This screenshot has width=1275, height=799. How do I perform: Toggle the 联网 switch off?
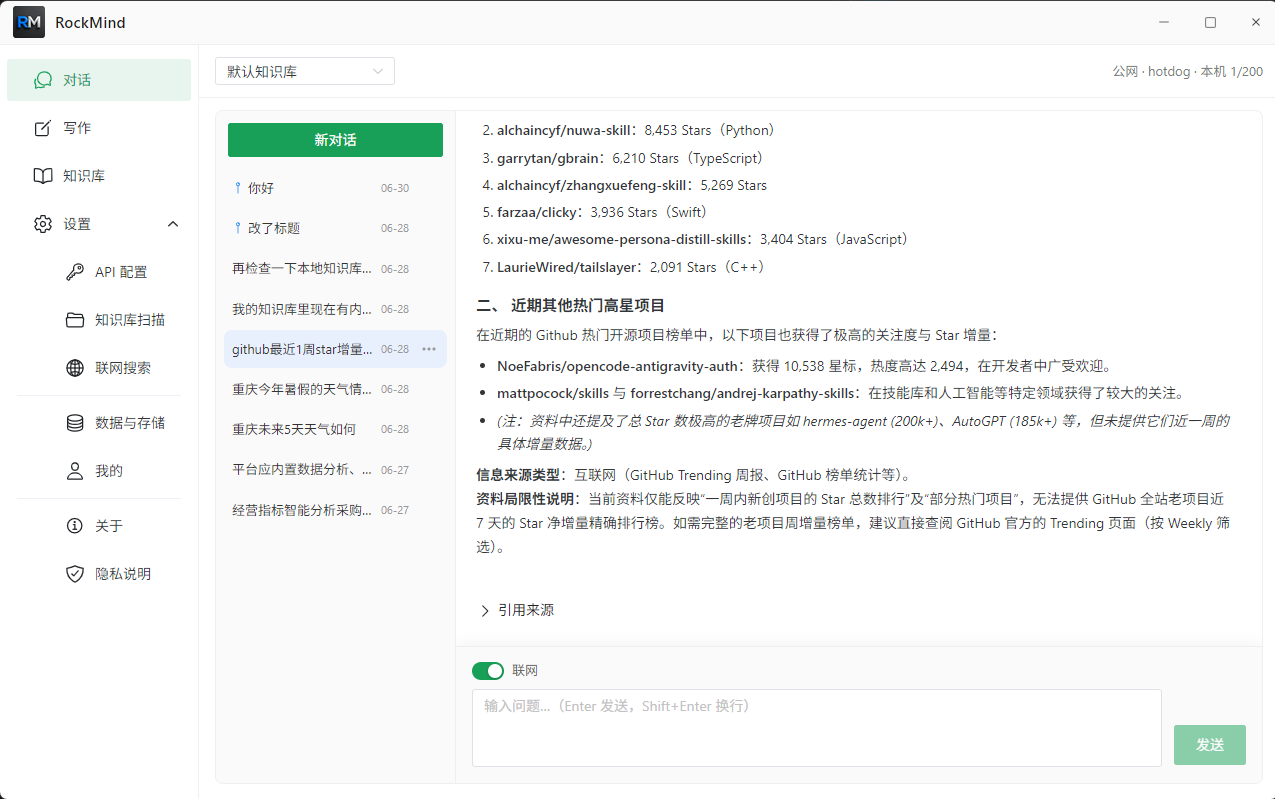tap(488, 670)
